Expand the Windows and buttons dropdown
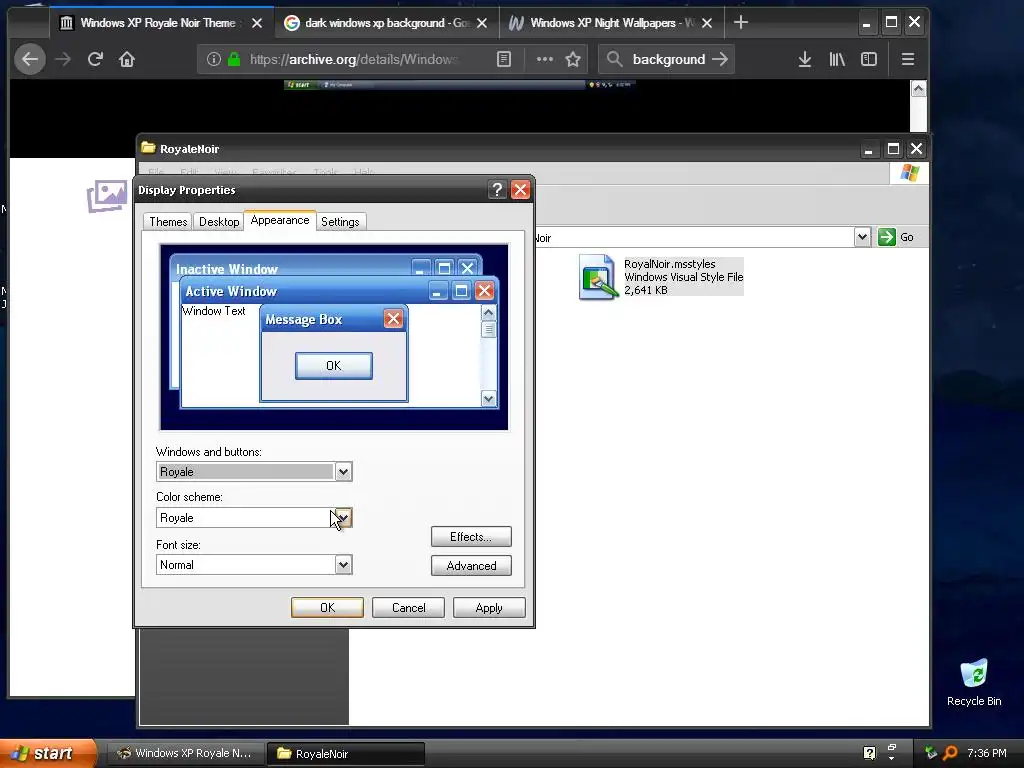The width and height of the screenshot is (1024, 768). coord(344,472)
